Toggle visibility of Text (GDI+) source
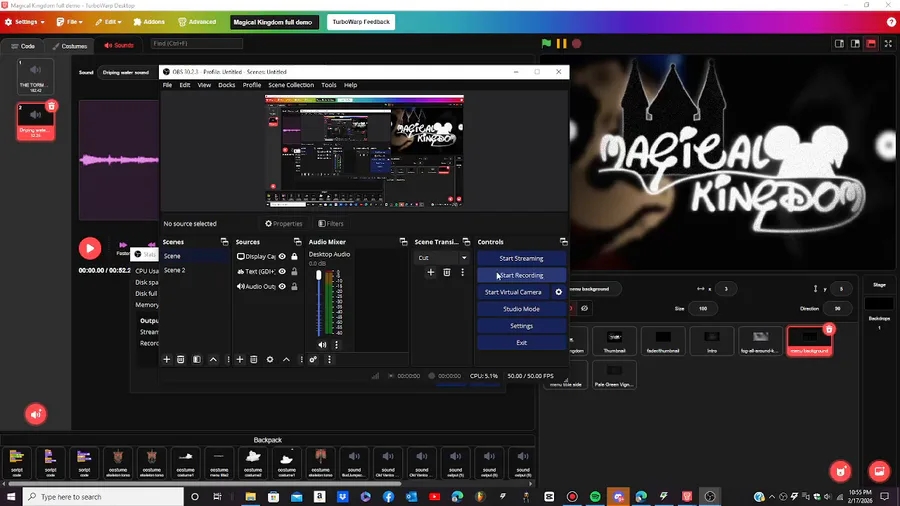Screen dimensions: 900x506 coord(282,271)
